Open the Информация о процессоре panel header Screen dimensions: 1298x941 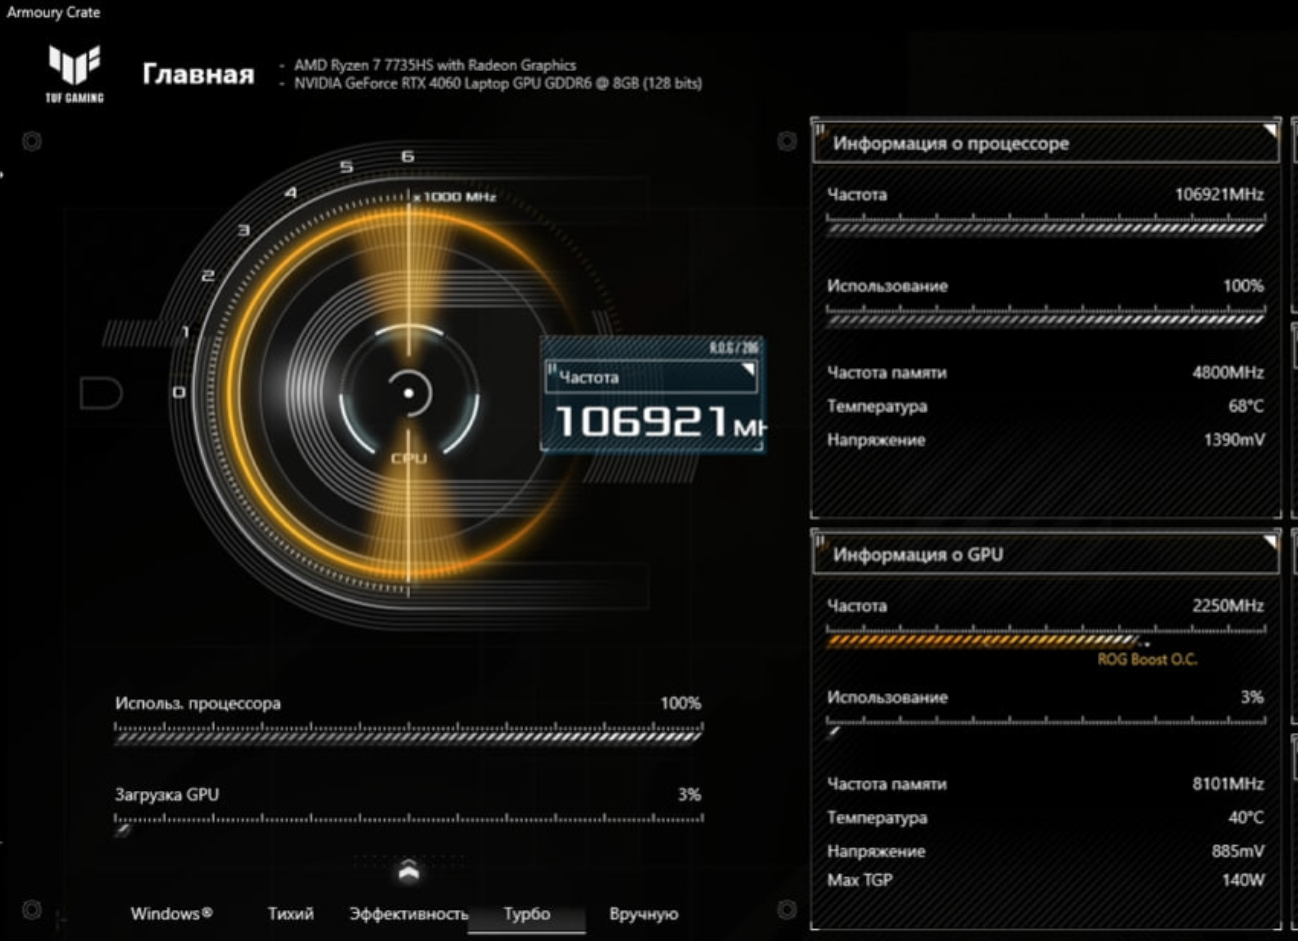[1045, 143]
